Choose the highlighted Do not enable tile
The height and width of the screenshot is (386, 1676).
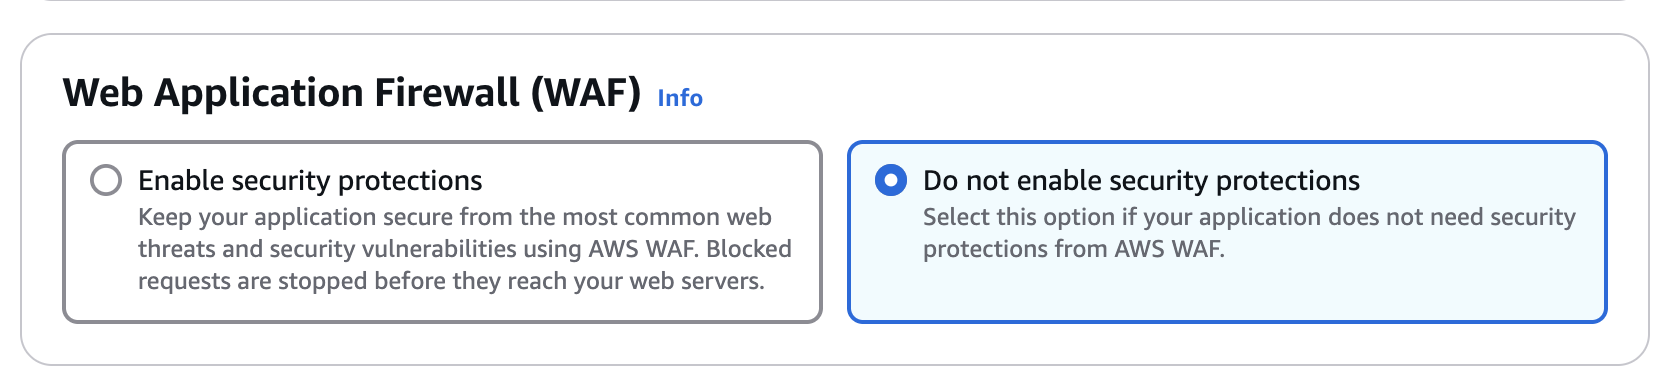point(1227,232)
